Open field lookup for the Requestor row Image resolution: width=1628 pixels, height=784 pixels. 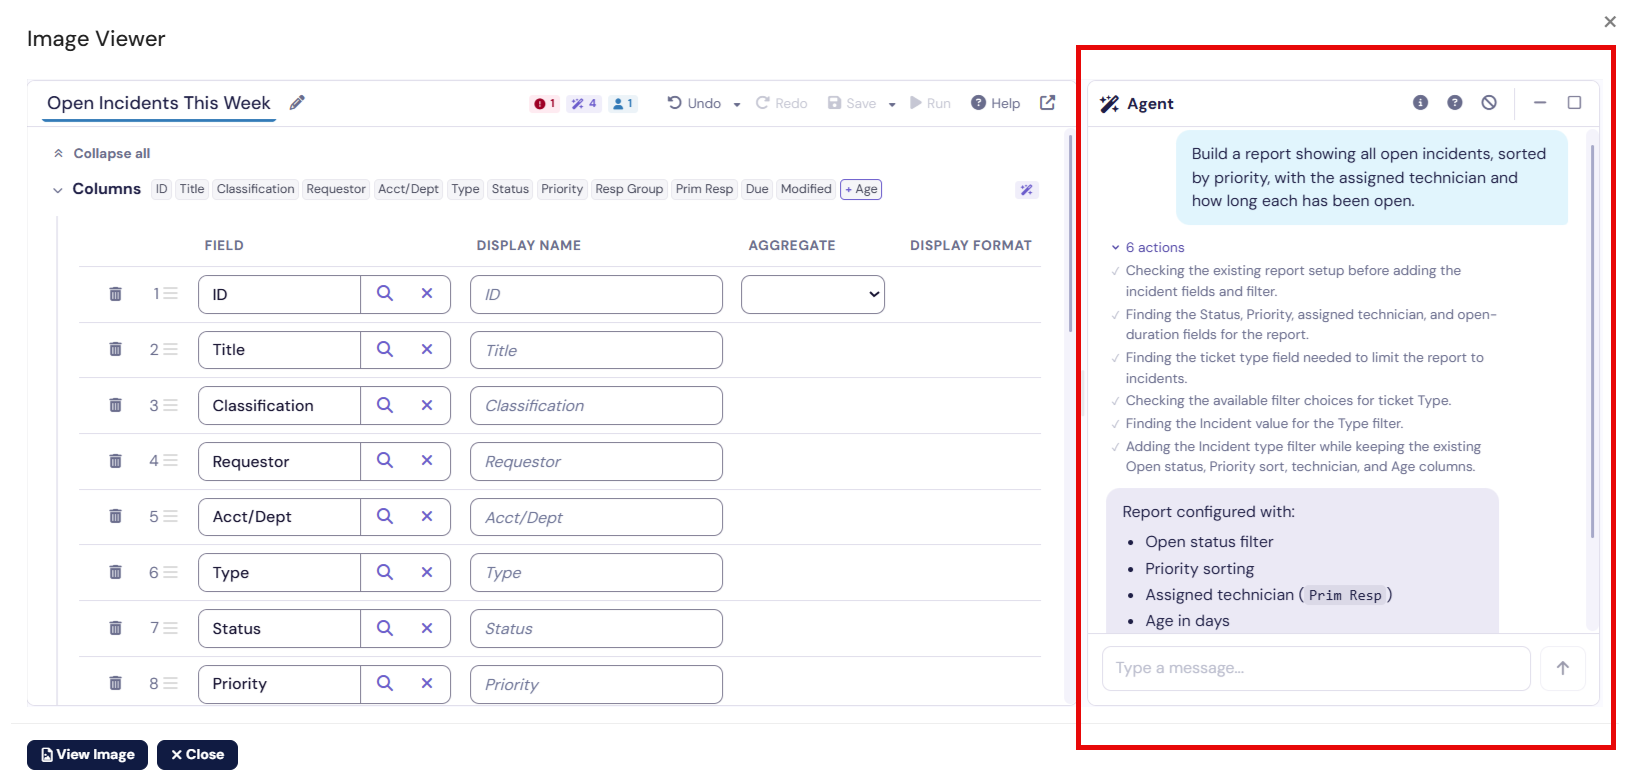pyautogui.click(x=385, y=461)
